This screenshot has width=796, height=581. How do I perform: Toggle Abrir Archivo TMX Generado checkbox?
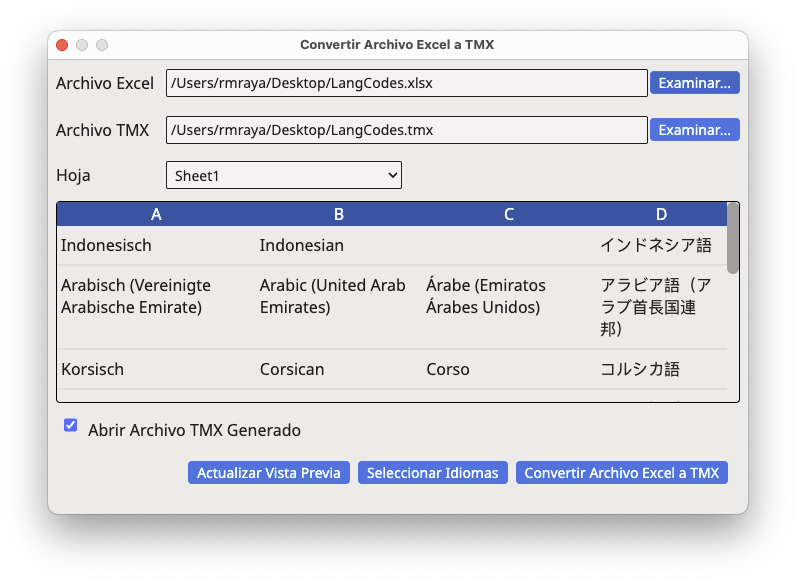[71, 425]
